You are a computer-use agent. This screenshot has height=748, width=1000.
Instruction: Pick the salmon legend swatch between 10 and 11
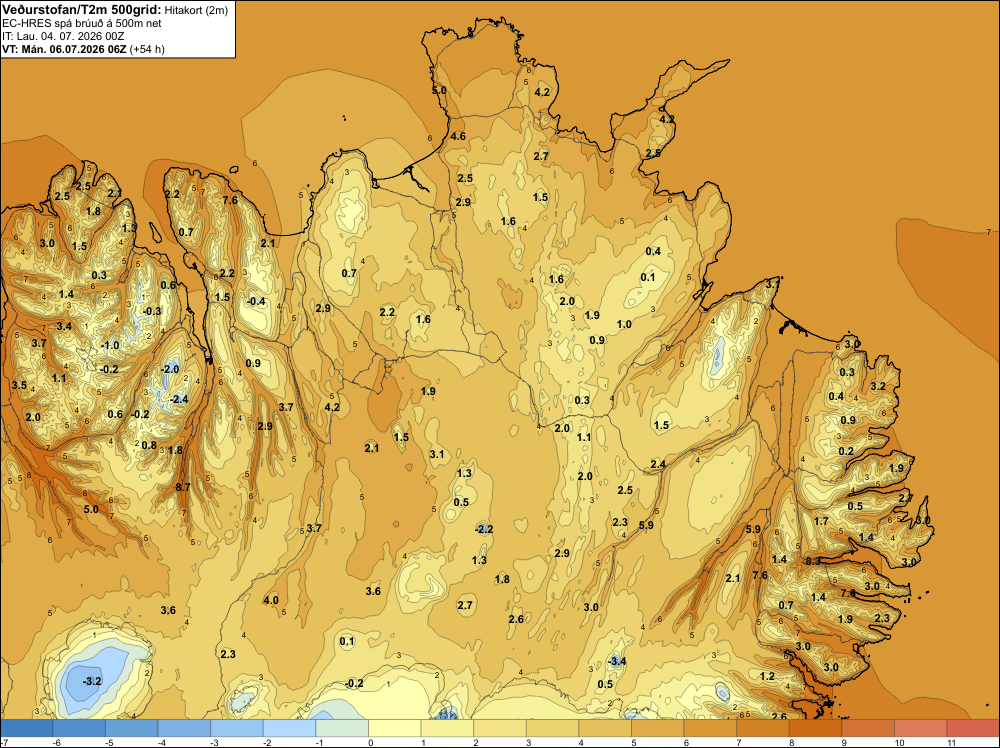tap(920, 728)
